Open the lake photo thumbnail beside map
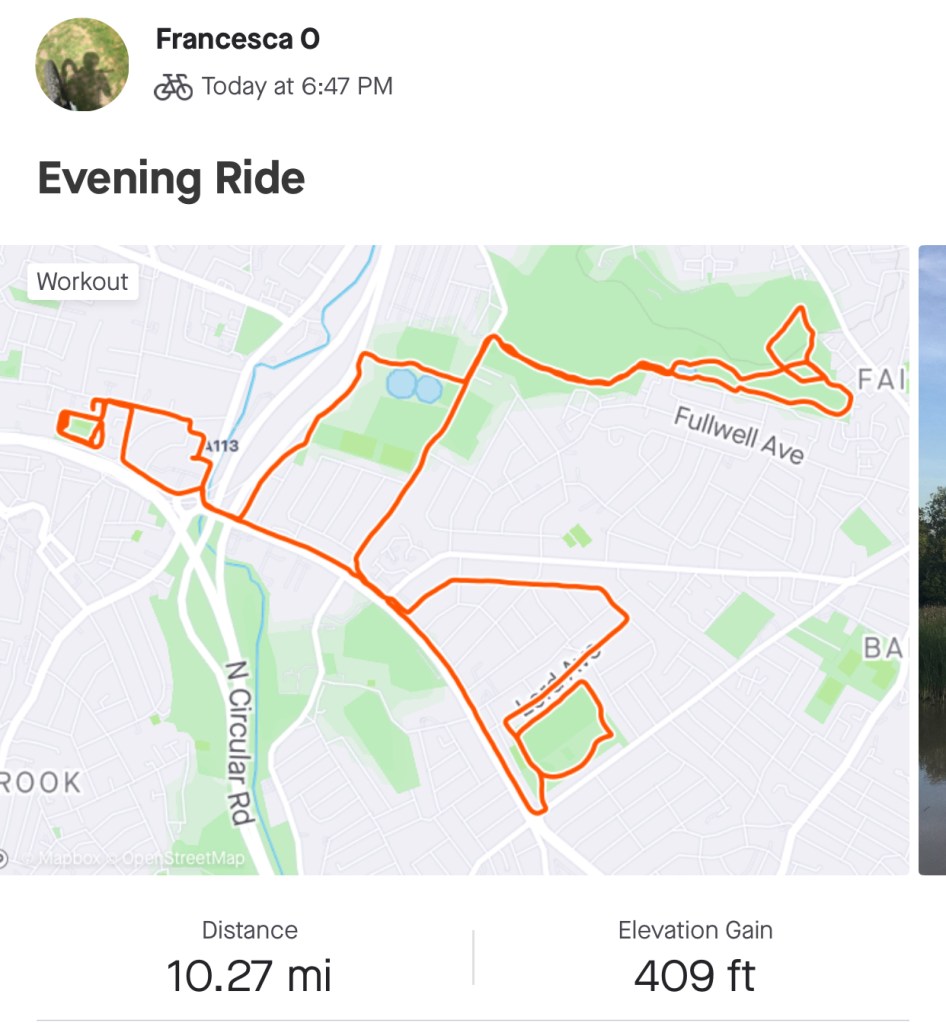Image resolution: width=946 pixels, height=1023 pixels. pos(932,560)
